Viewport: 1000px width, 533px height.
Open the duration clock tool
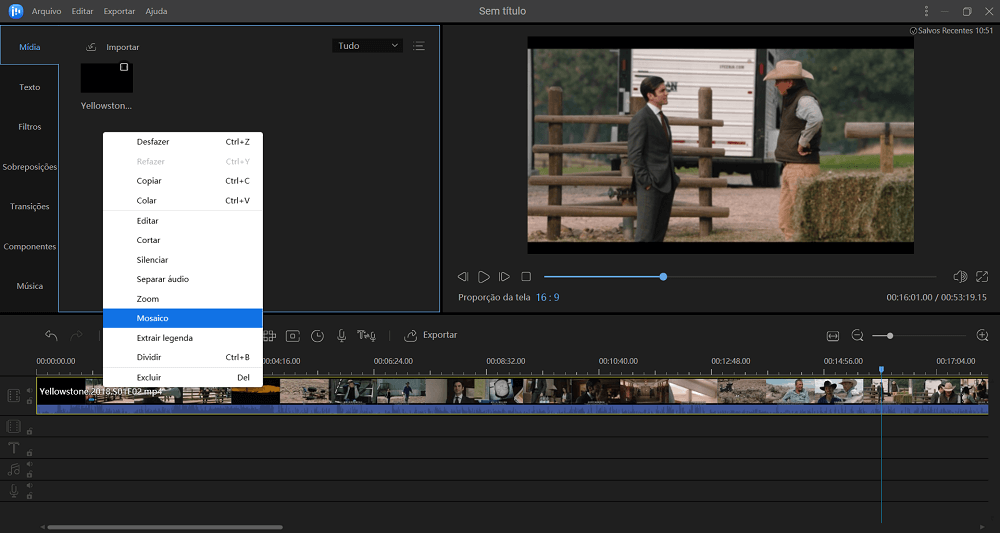point(317,335)
